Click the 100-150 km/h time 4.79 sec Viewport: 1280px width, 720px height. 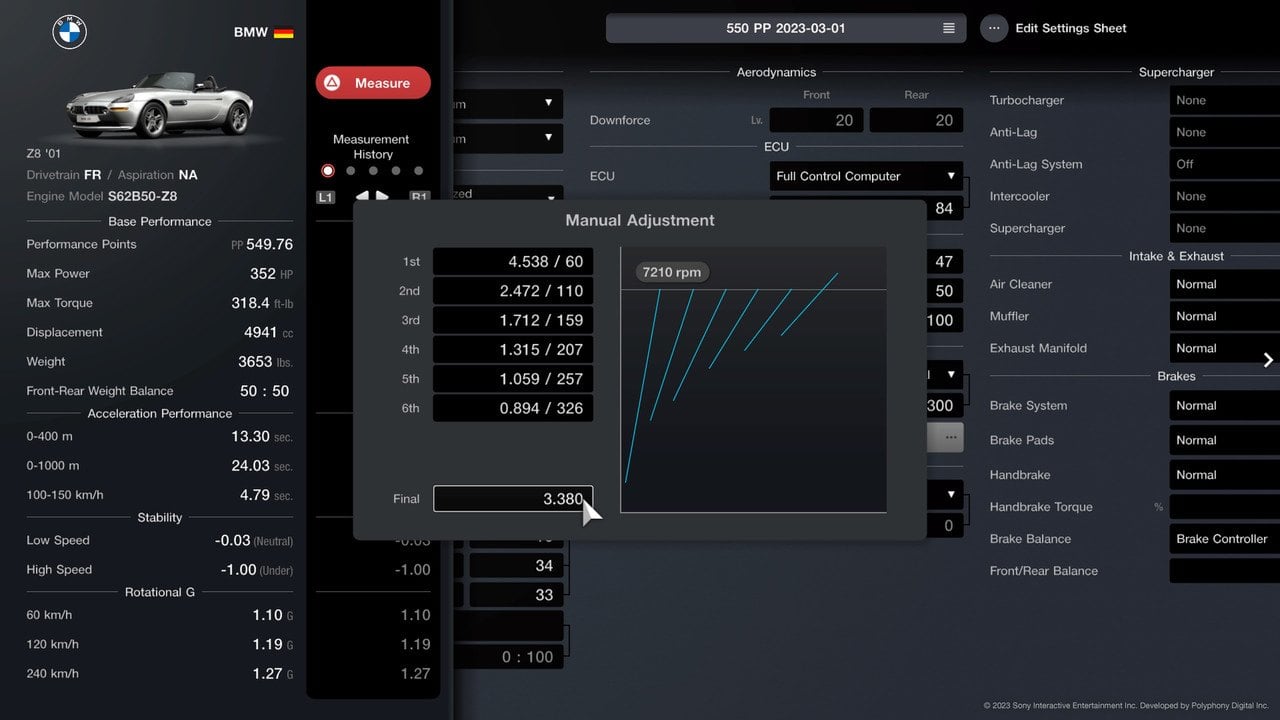tap(266, 495)
